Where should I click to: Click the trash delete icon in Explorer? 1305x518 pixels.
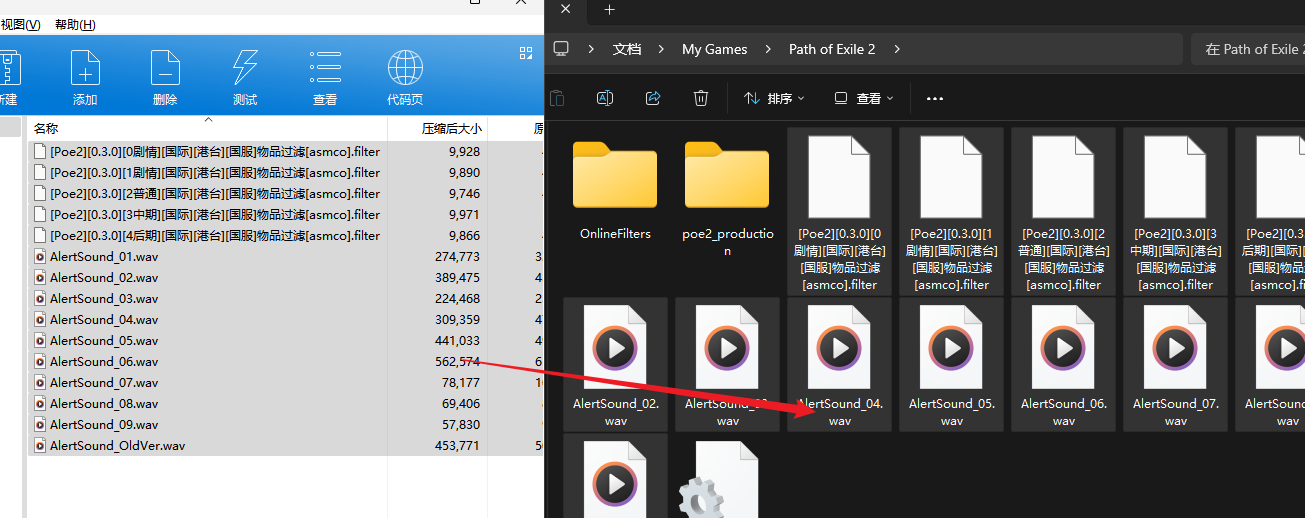(x=701, y=98)
